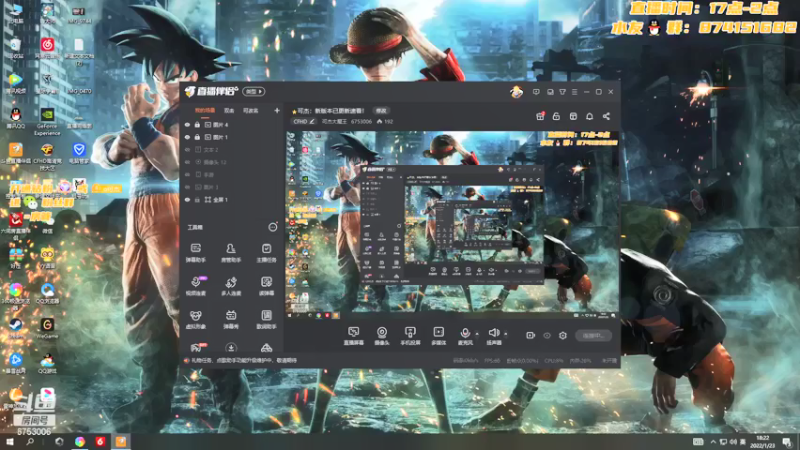Toggle preview eye icon in bottom bar
Image resolution: width=800 pixels, height=450 pixels.
[547, 336]
